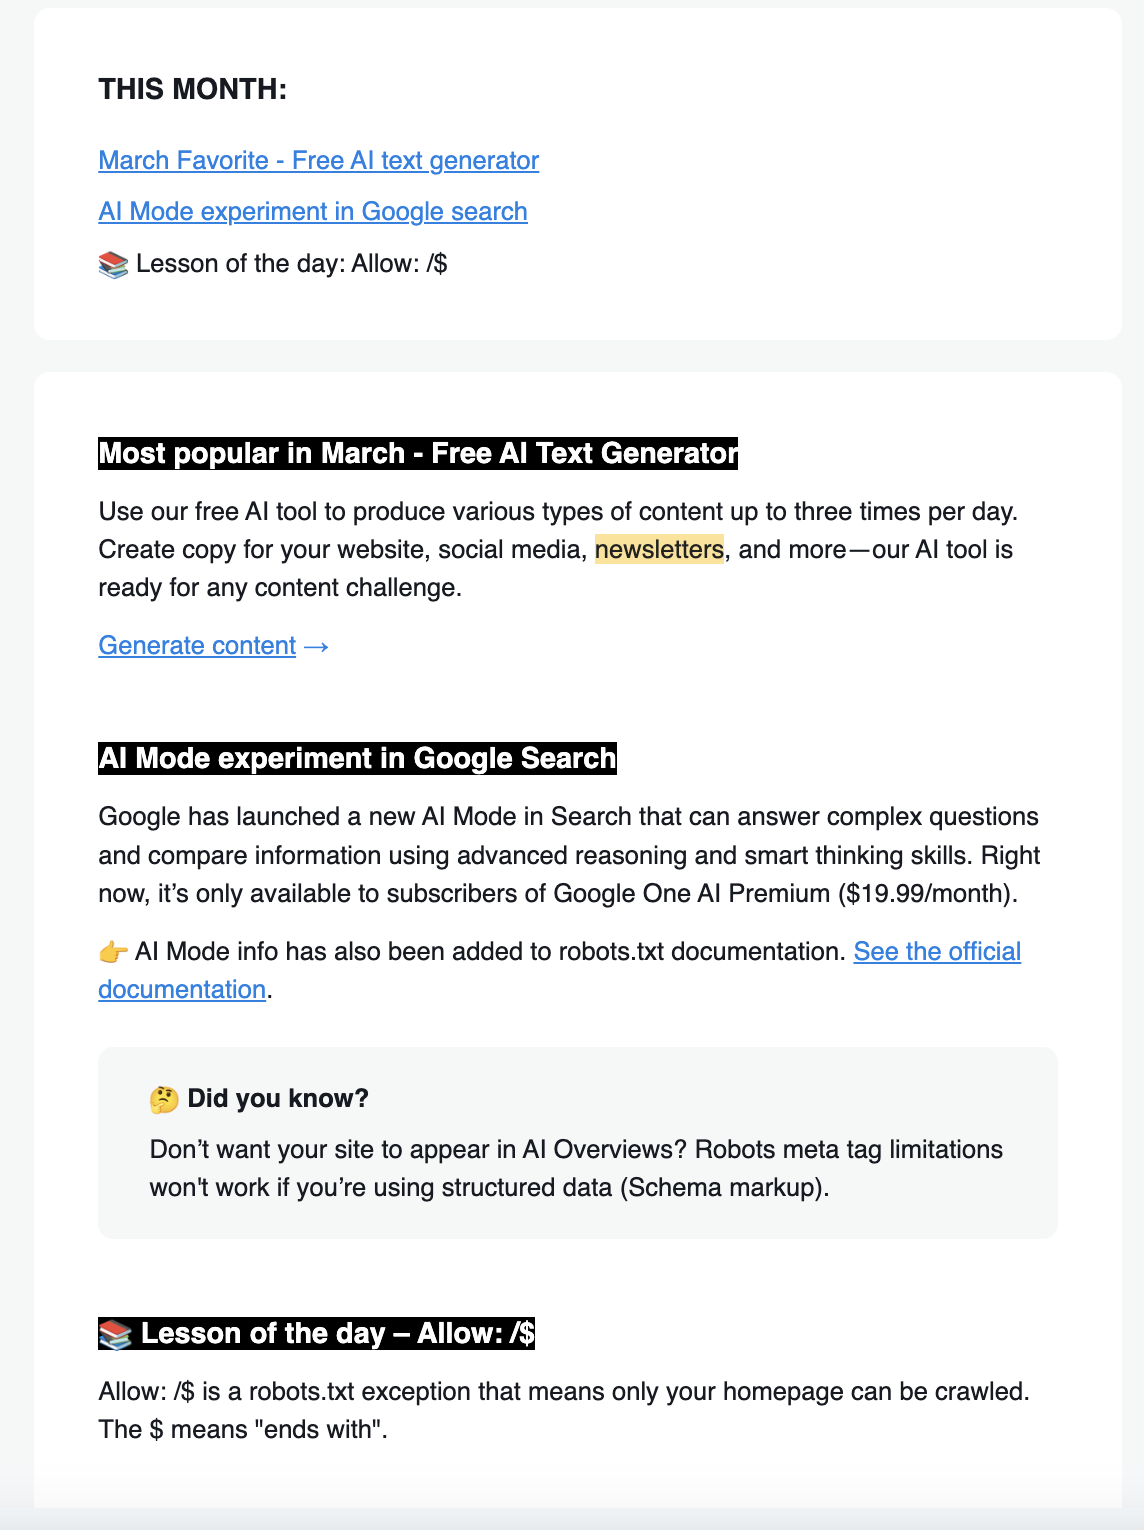This screenshot has width=1144, height=1530.
Task: Click the paragraph starting Google has launched
Action: click(568, 855)
